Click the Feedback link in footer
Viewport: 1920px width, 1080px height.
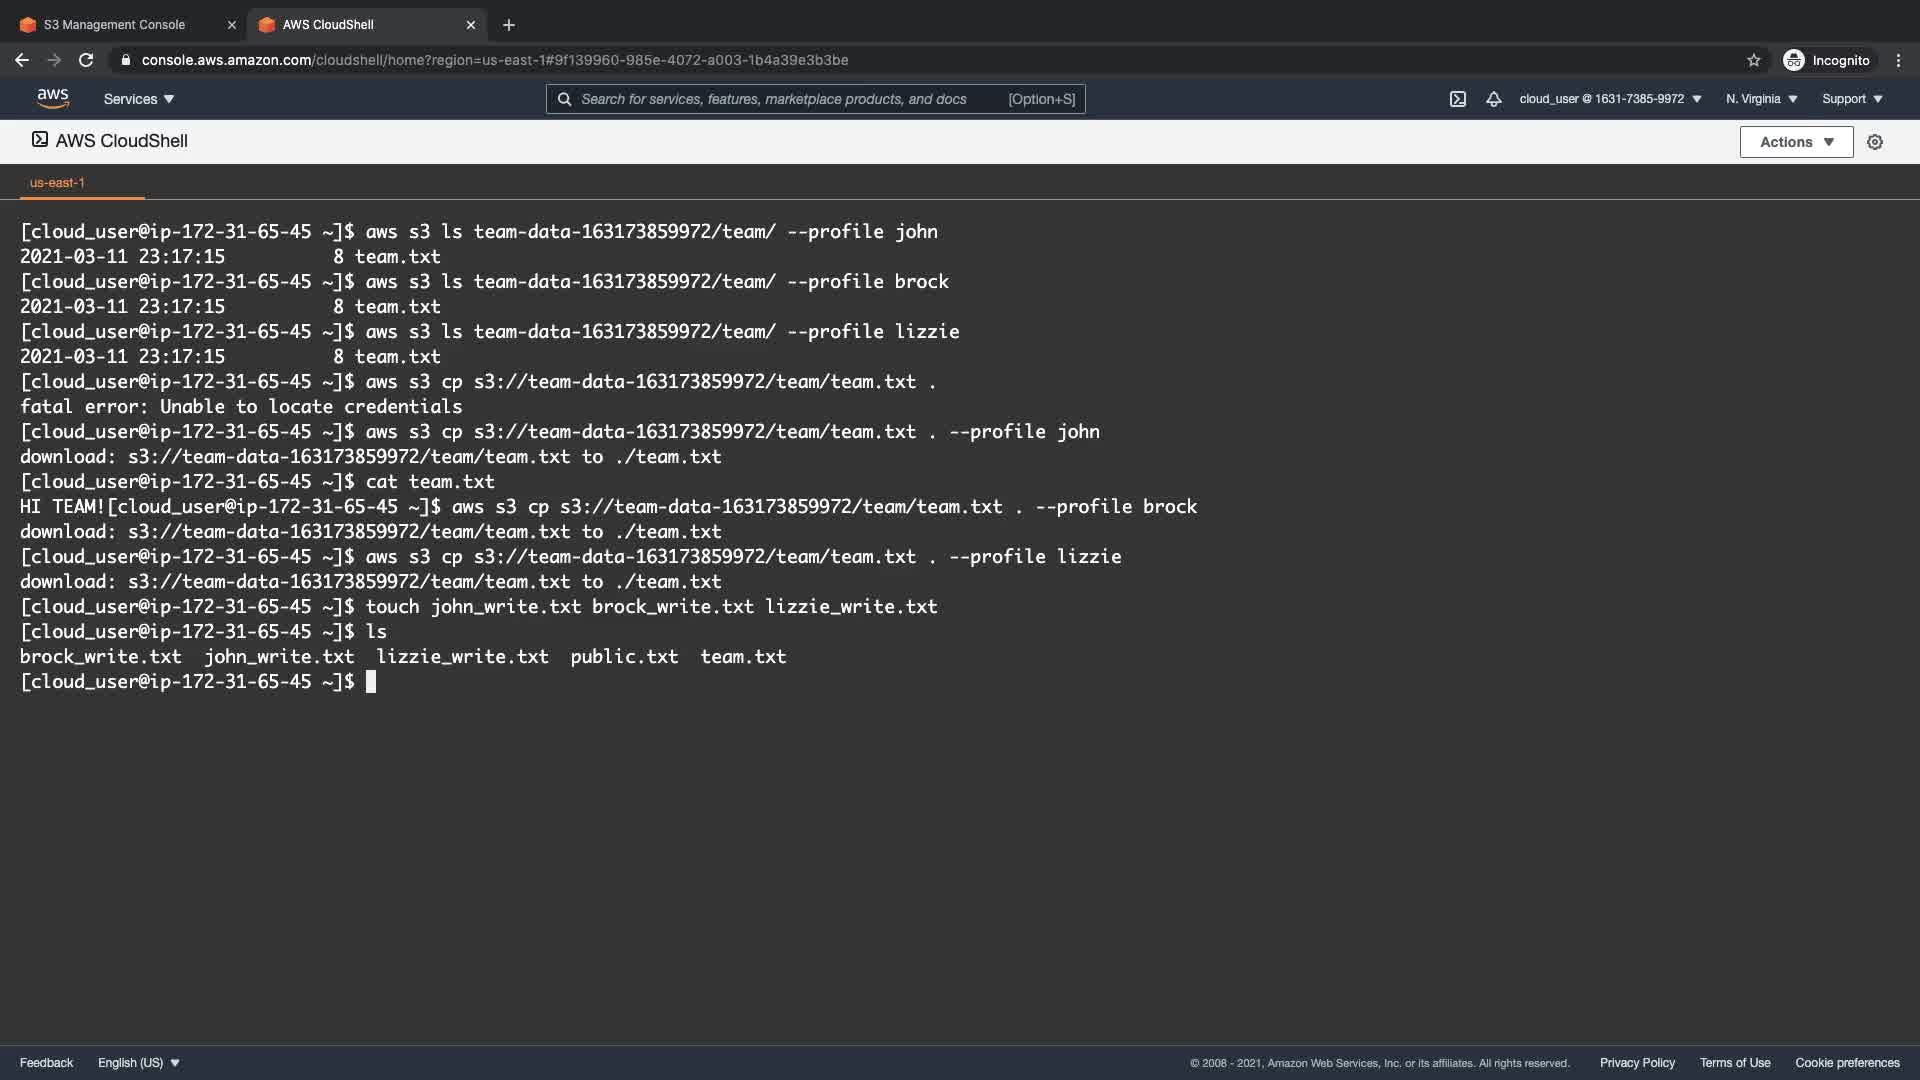point(46,1063)
